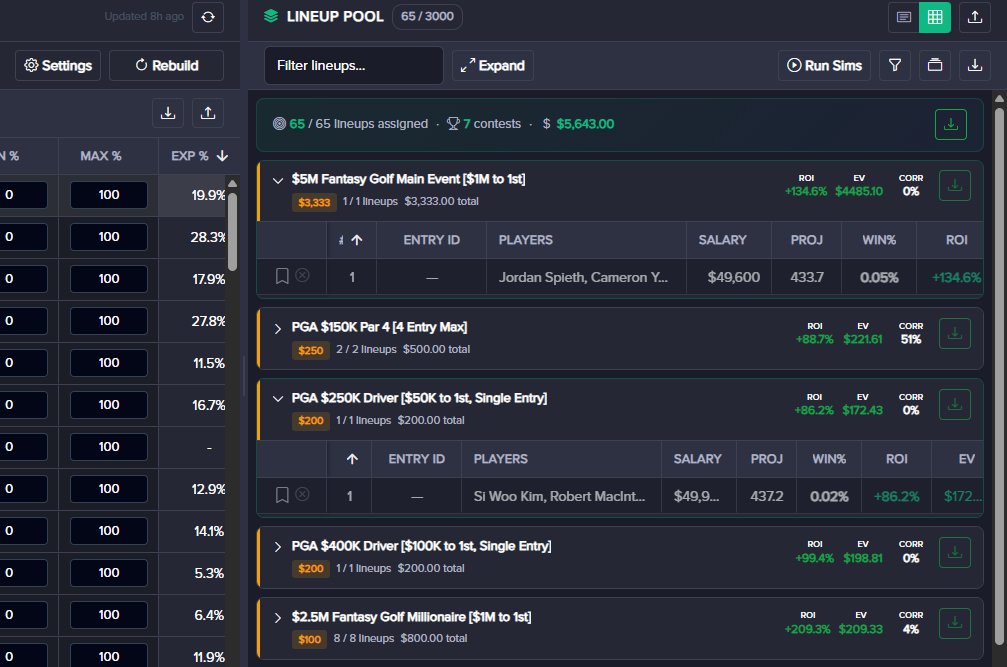This screenshot has height=667, width=1007.
Task: Sort by the EXP % column
Action: point(199,156)
